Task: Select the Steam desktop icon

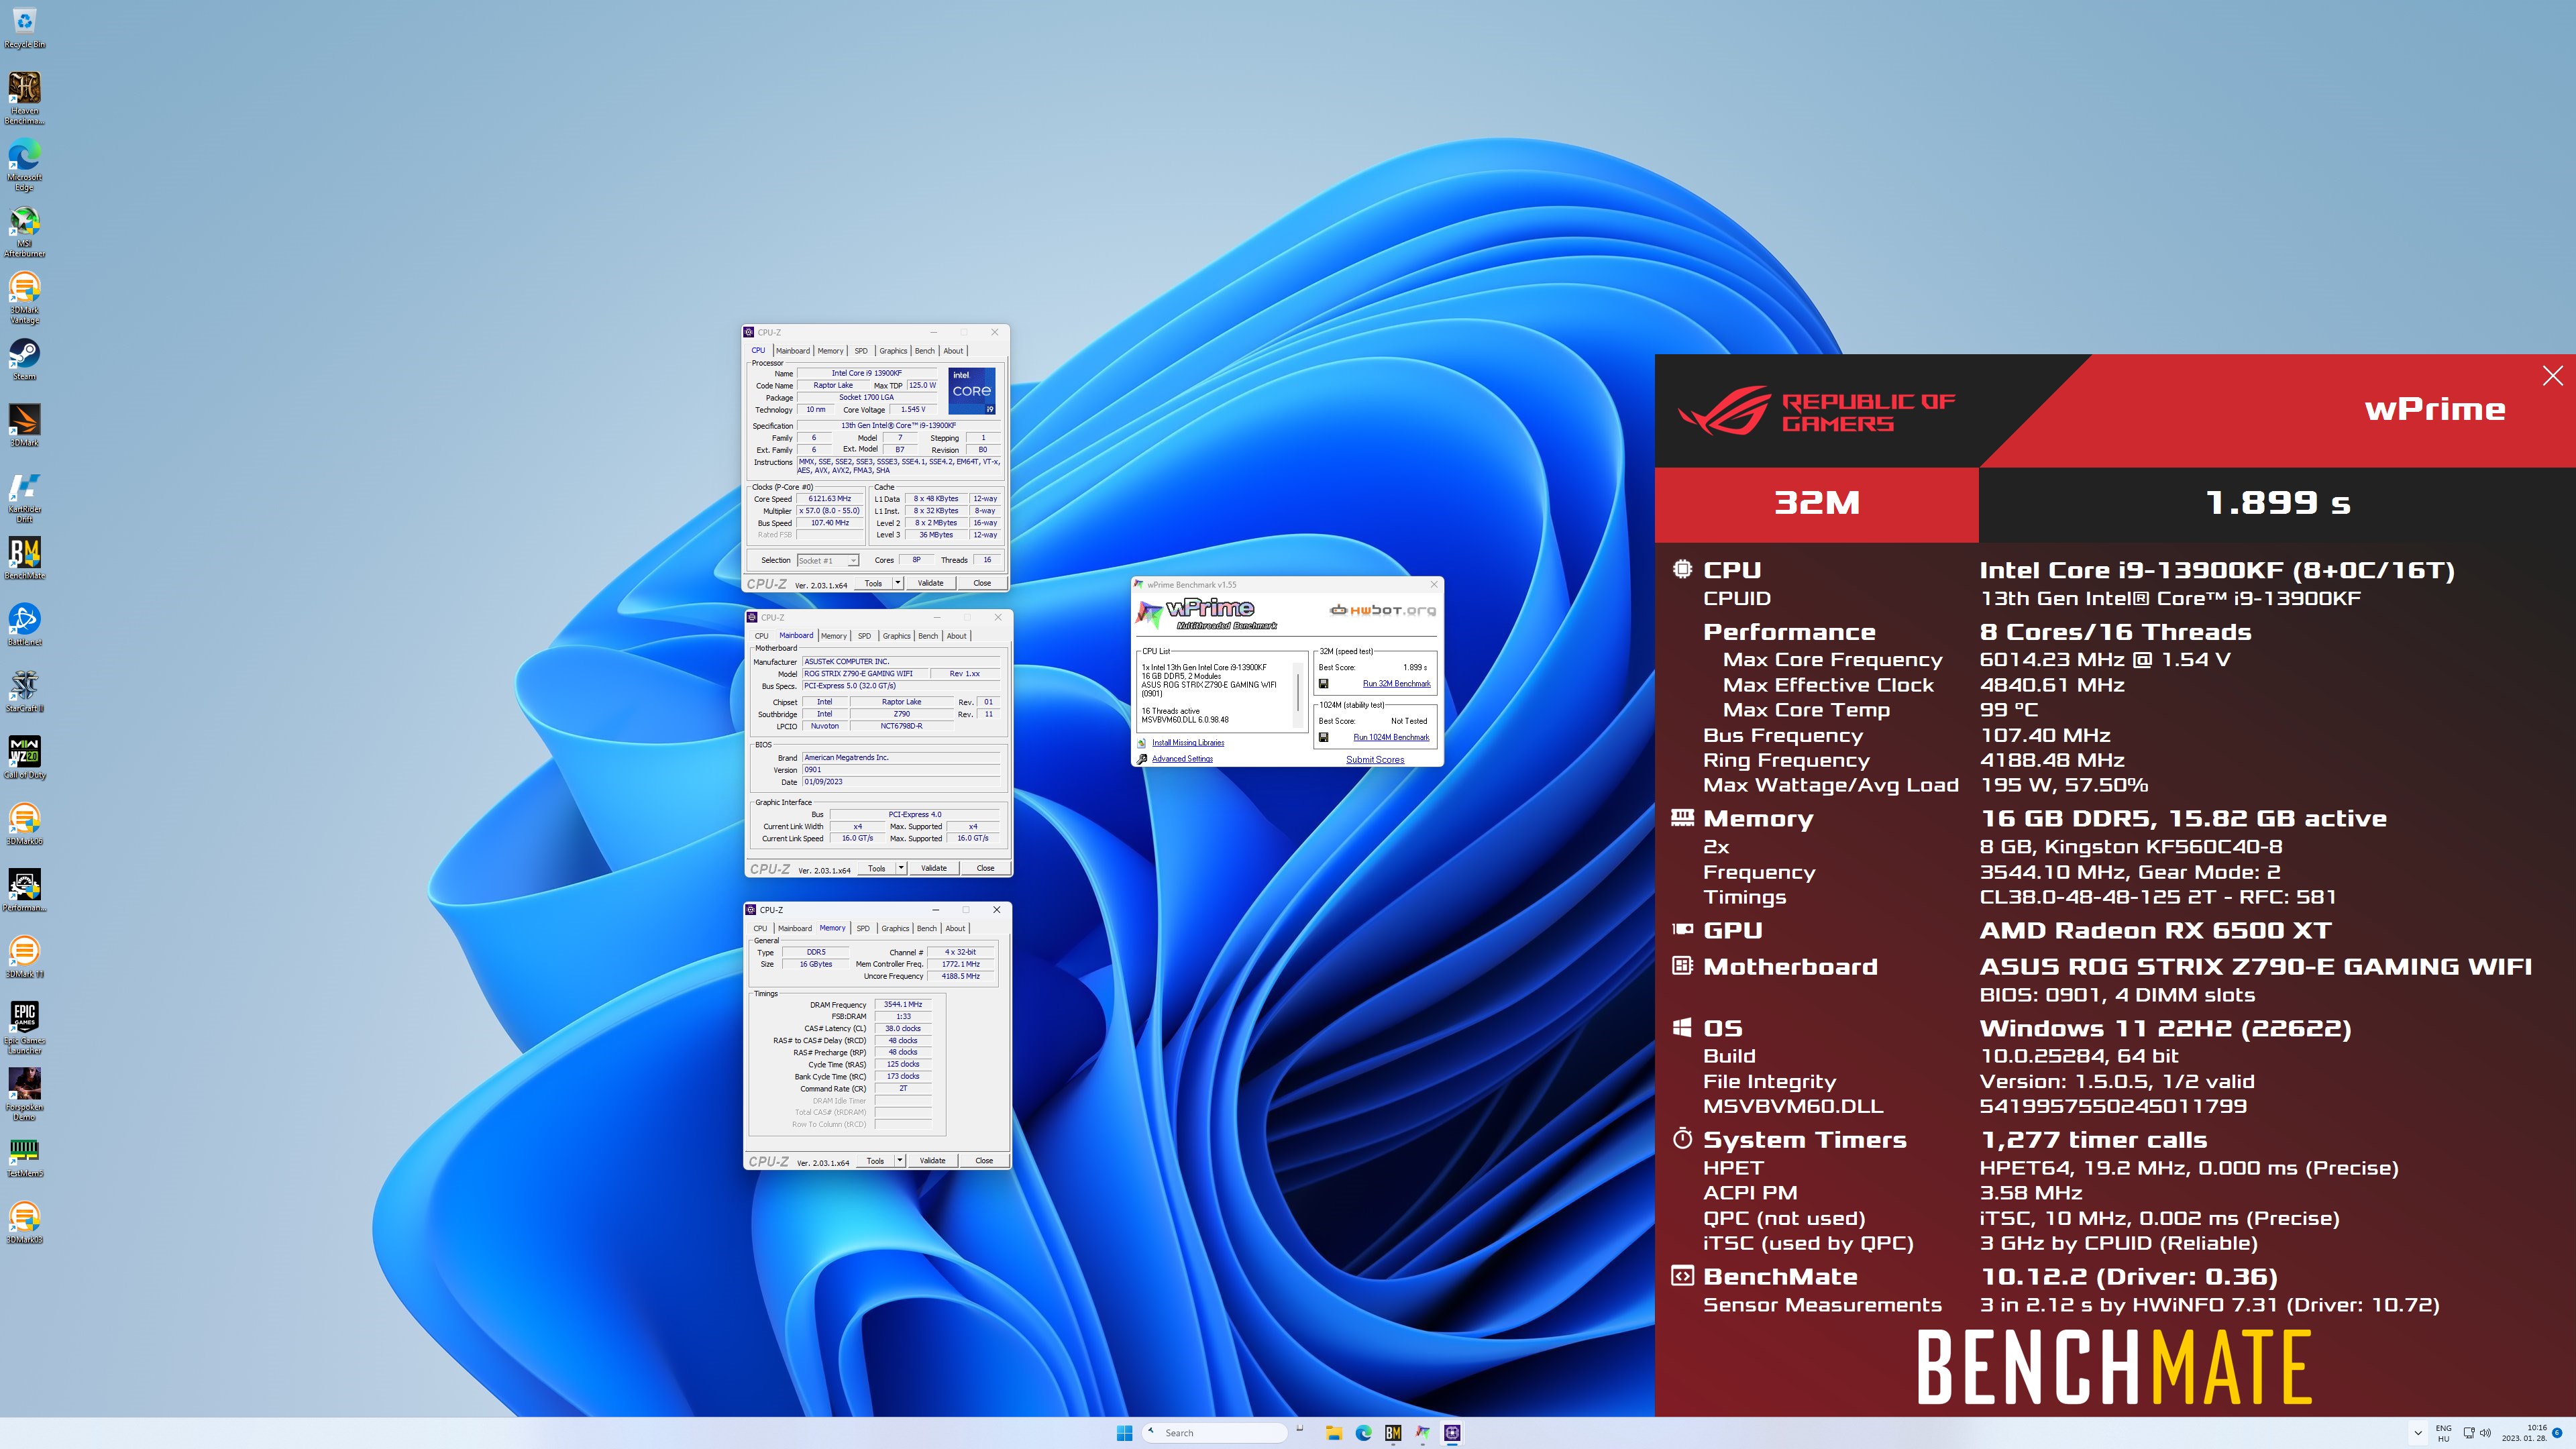Action: click(24, 360)
